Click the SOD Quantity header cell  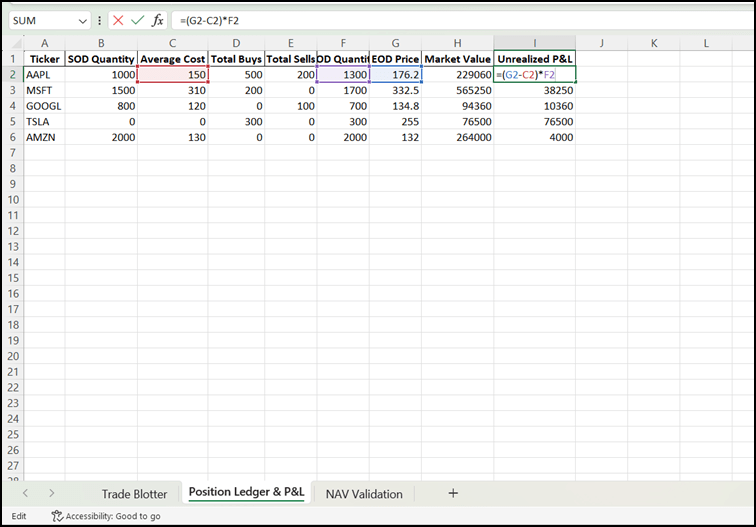click(101, 59)
